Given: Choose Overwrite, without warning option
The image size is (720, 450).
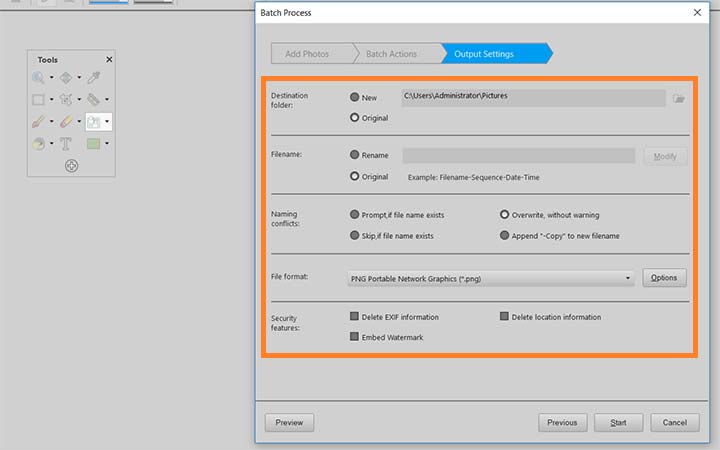Looking at the screenshot, I should point(504,214).
